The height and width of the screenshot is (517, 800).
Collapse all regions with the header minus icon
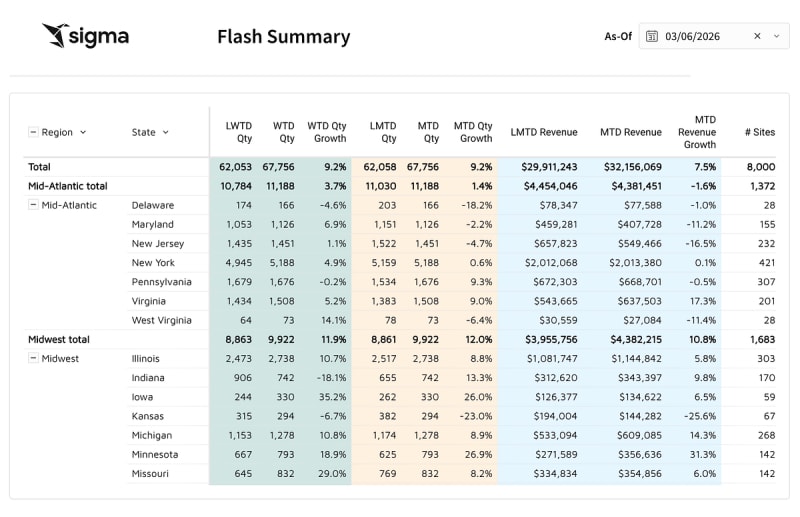(x=33, y=132)
